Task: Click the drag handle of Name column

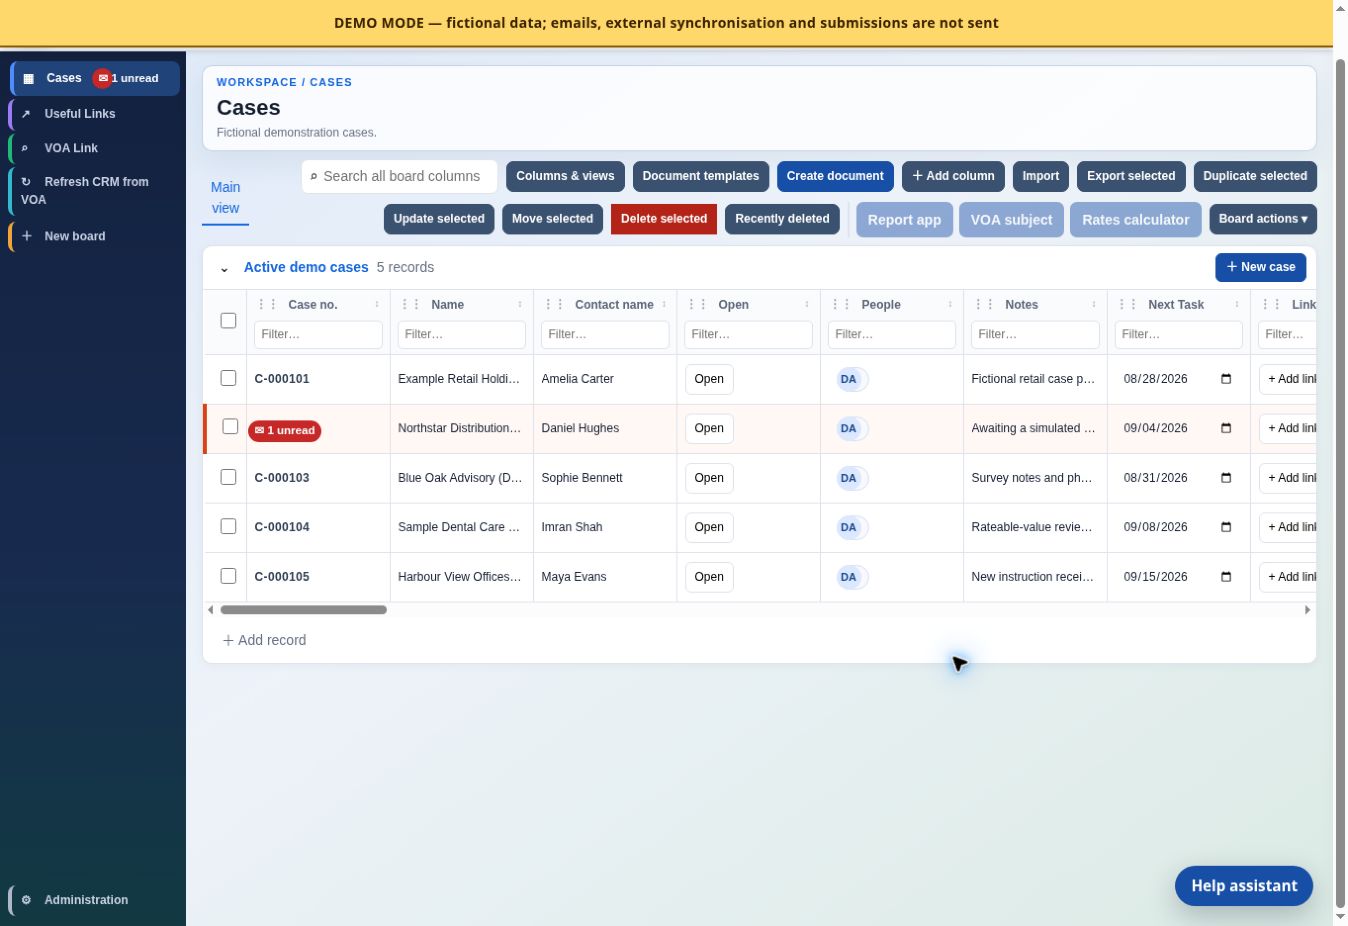Action: click(410, 305)
